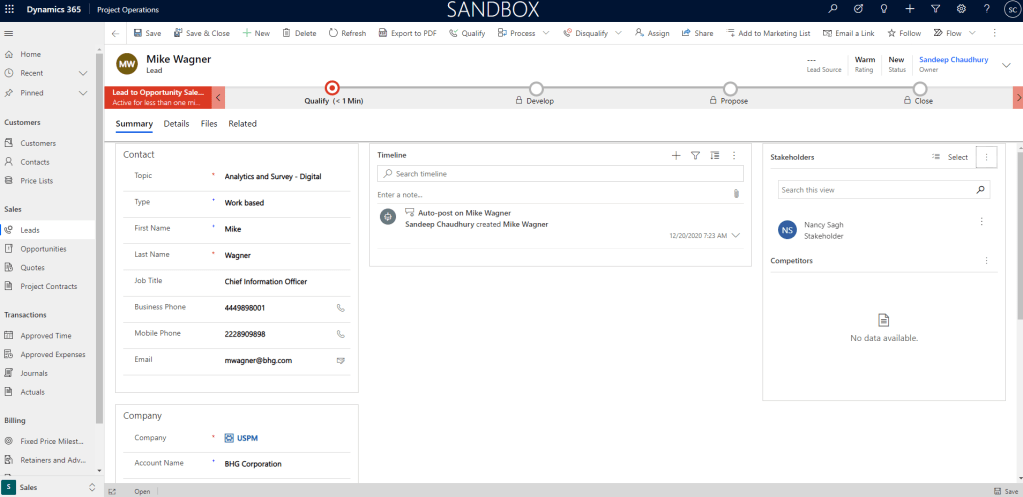Click the Email send icon beside mwagner@bhg.com
The image size is (1023, 497).
point(341,360)
